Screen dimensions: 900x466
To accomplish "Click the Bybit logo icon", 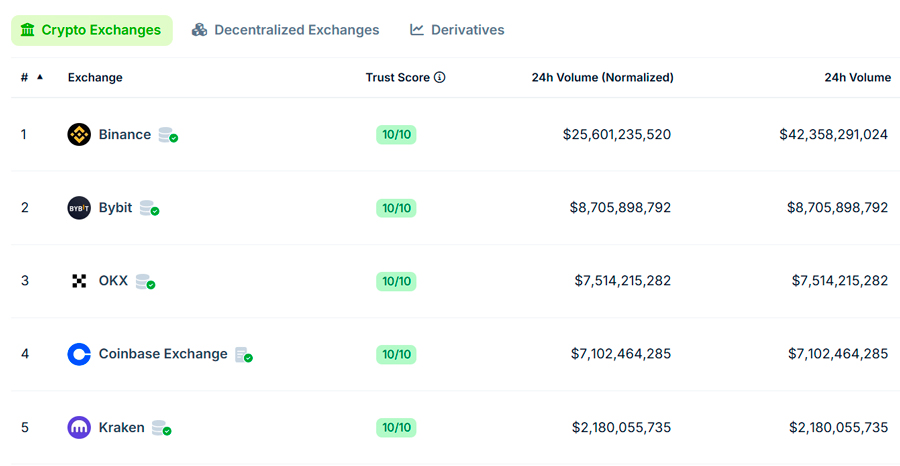I will [x=79, y=208].
